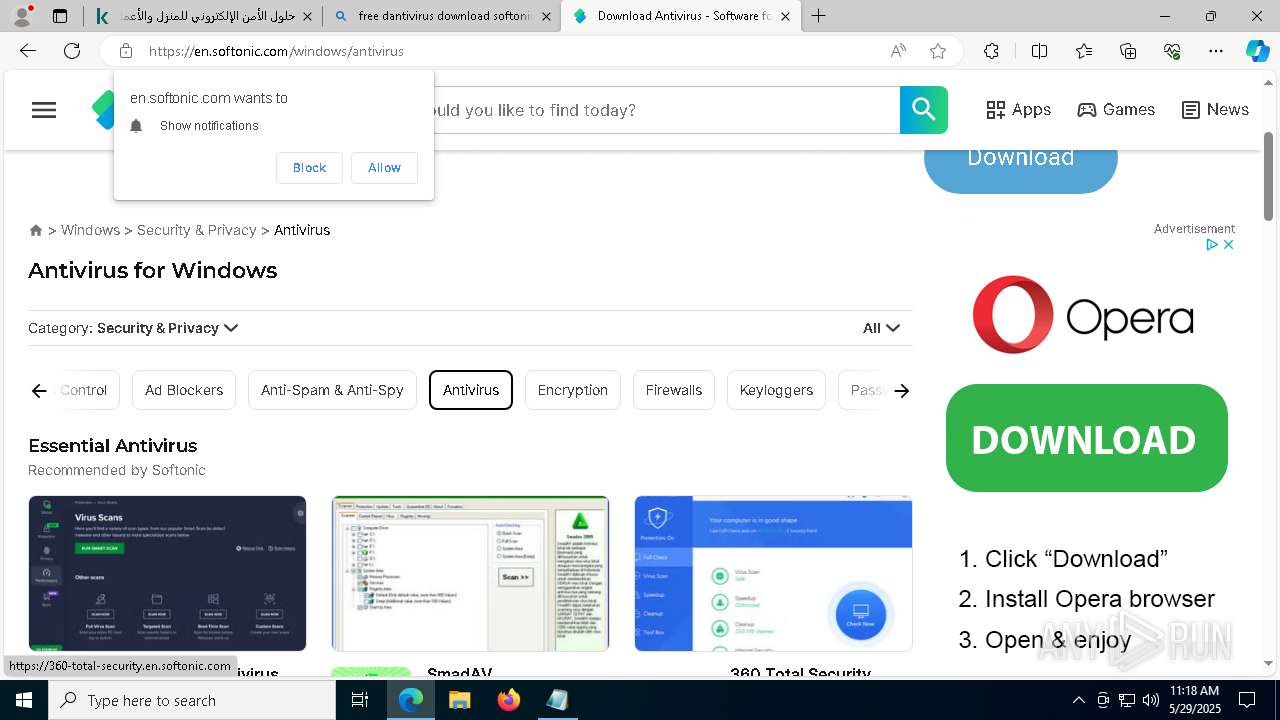1280x720 pixels.
Task: Show hidden system tray icons
Action: [1078, 700]
